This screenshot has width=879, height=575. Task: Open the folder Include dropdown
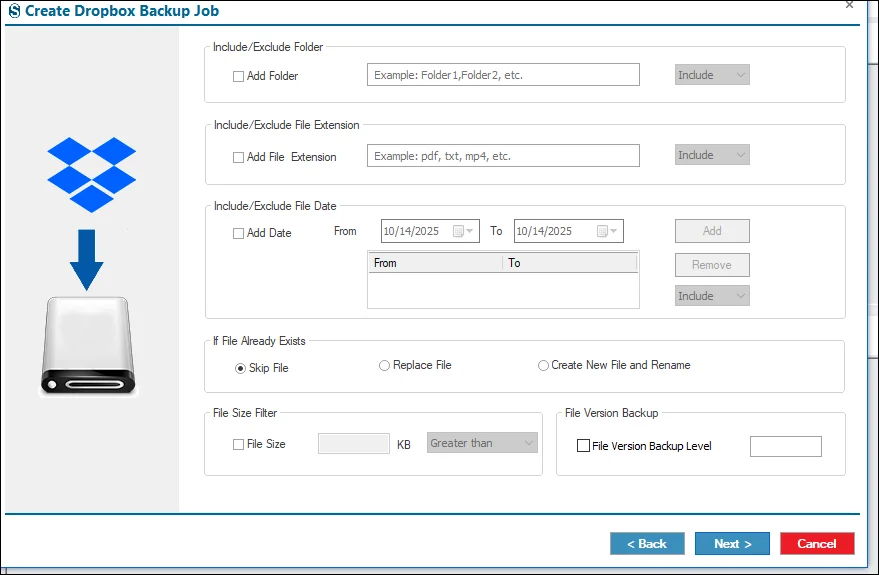coord(712,75)
